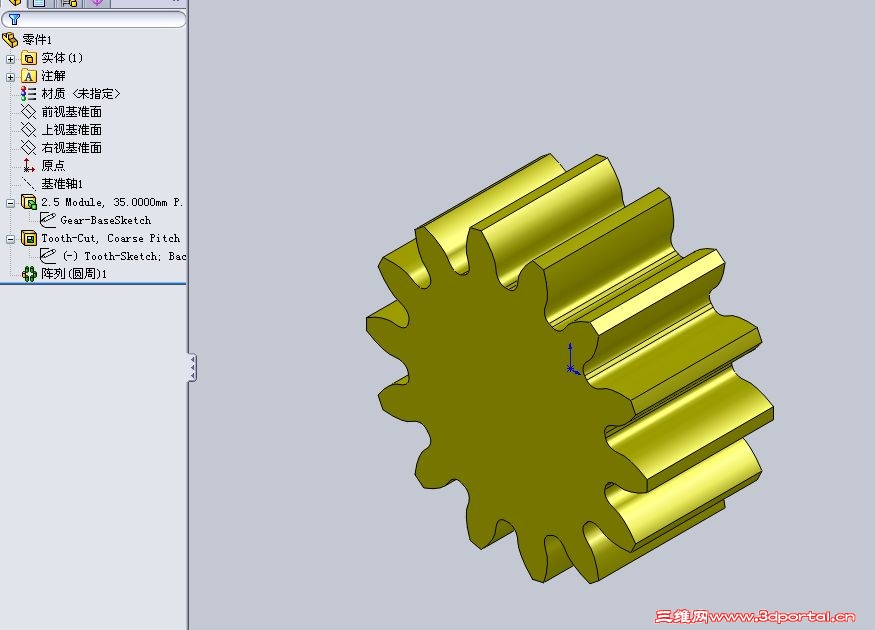875x630 pixels.
Task: Select the 注解 label
Action: [x=54, y=76]
